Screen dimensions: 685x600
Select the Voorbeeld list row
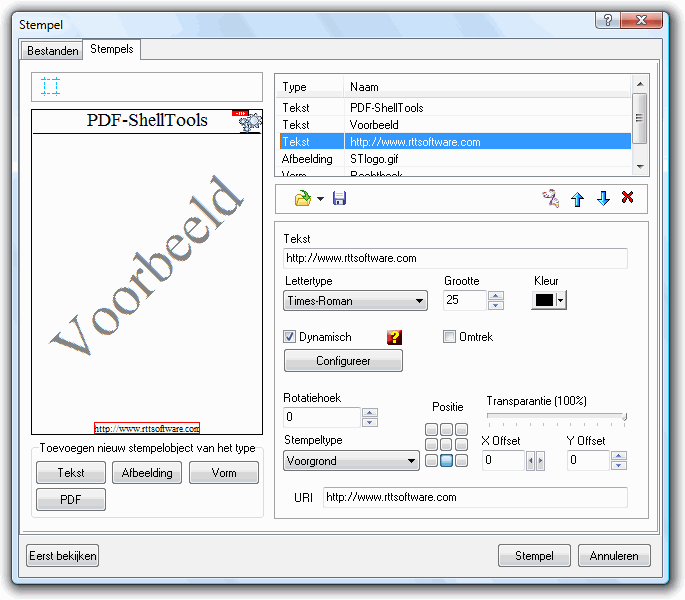click(x=454, y=125)
